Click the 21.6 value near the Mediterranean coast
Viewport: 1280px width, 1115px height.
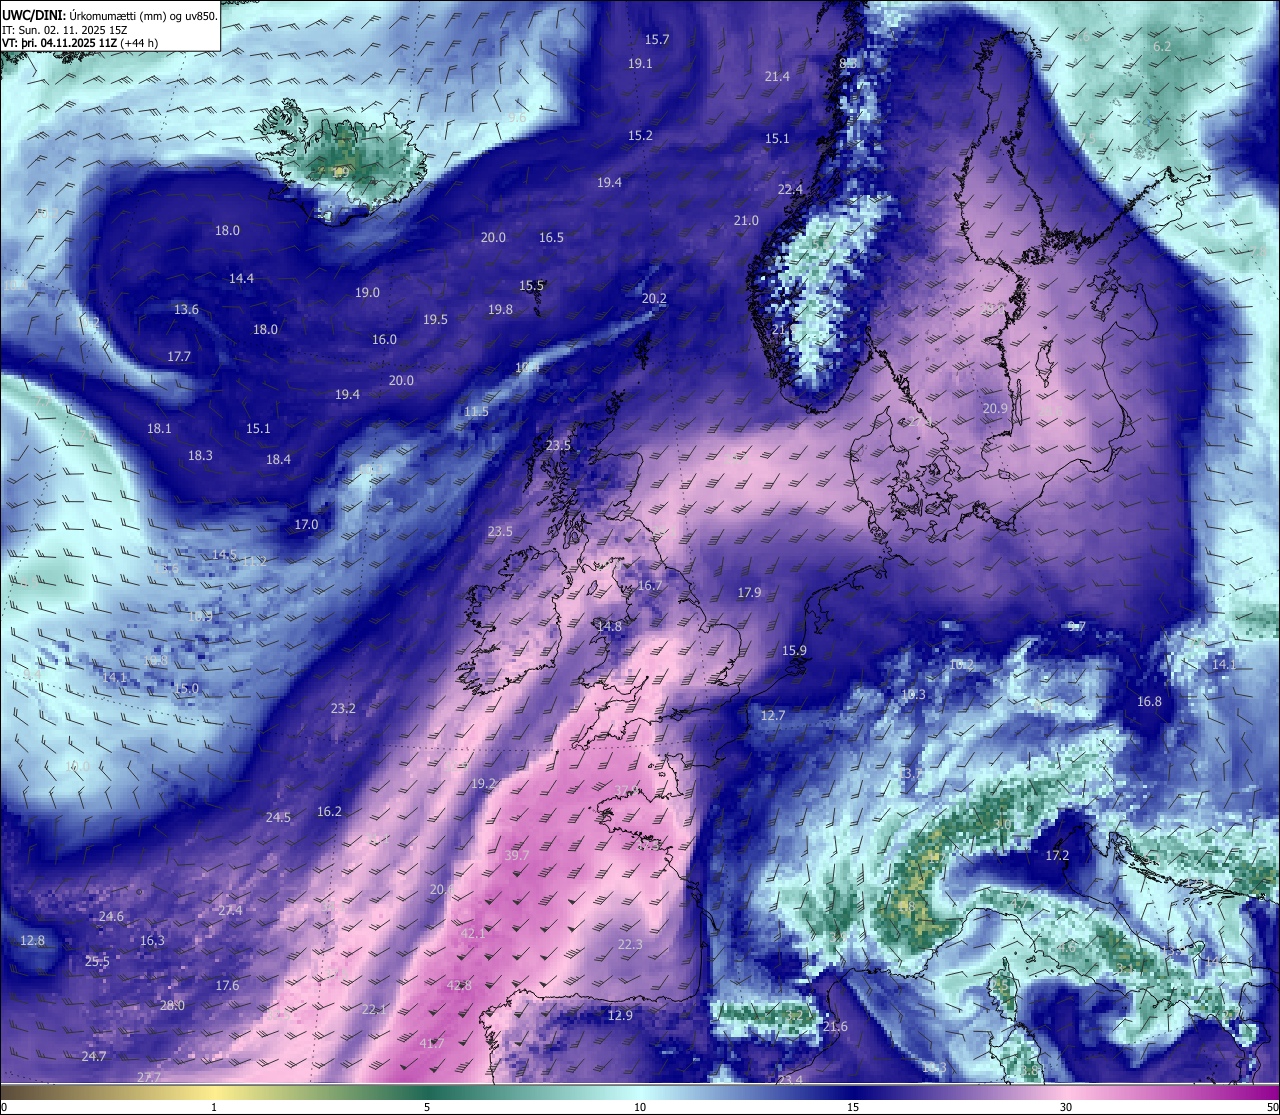(x=835, y=1026)
